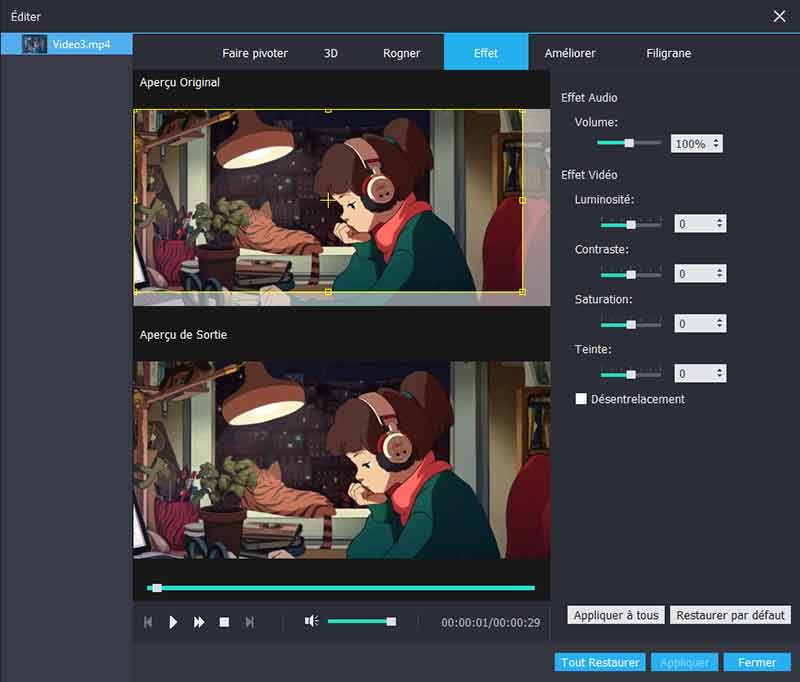
Task: Close the Éditer dialog with X icon
Action: (779, 16)
